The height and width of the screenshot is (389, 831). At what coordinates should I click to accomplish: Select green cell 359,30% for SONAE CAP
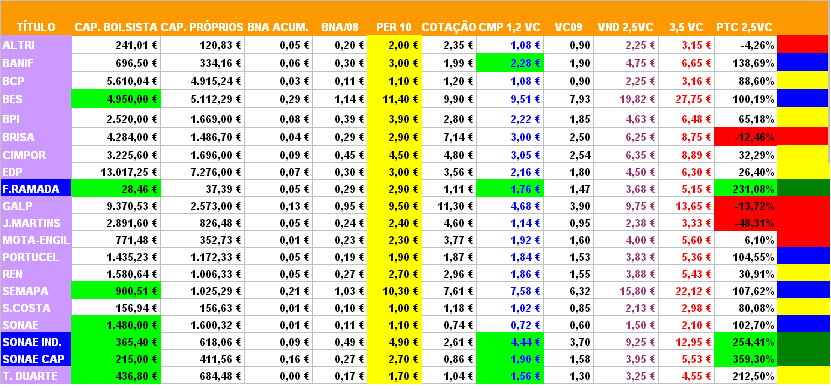[746, 359]
